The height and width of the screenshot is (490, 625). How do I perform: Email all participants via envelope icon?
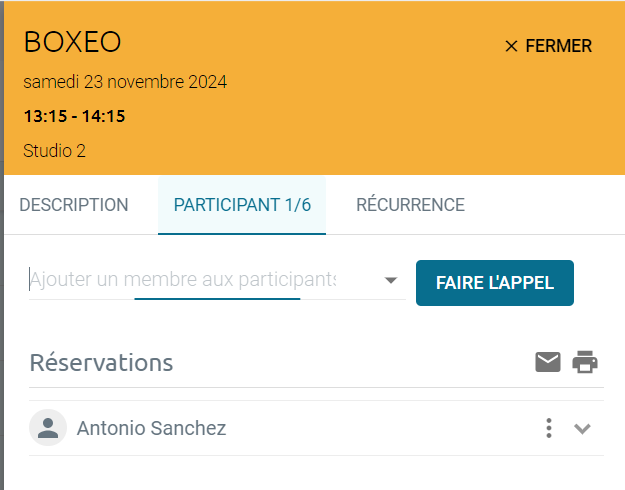[548, 362]
